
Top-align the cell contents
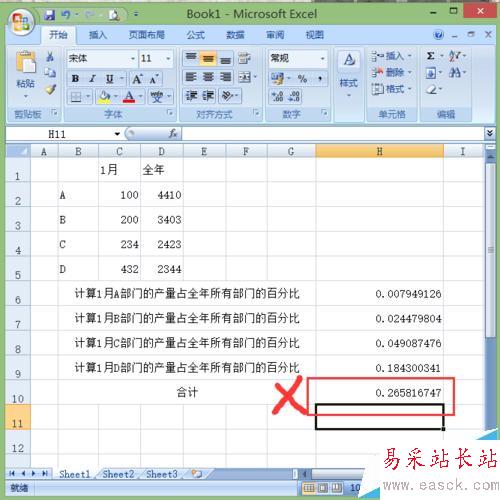[x=191, y=58]
